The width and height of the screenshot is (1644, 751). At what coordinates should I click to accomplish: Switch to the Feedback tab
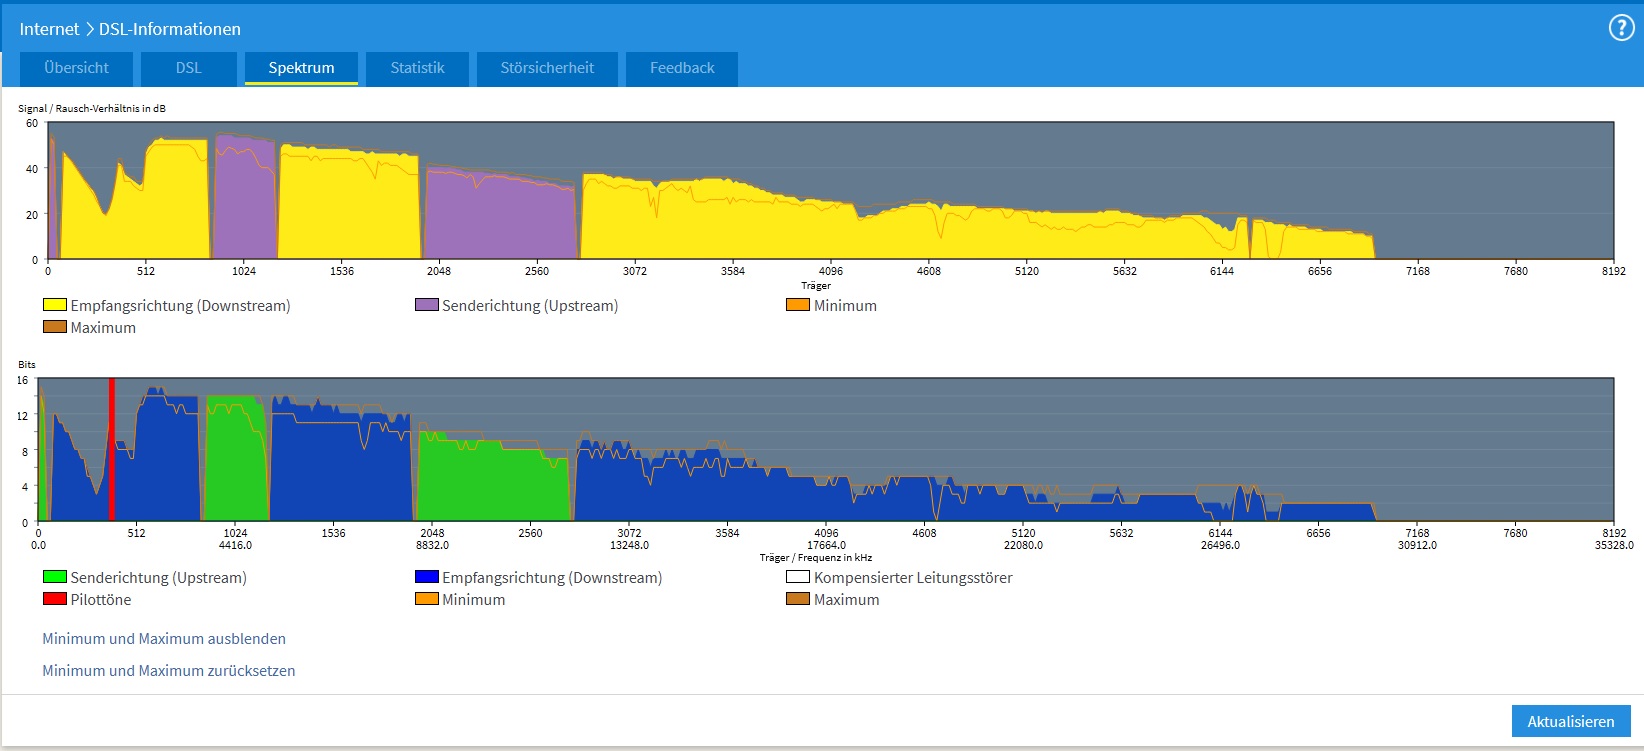(682, 68)
